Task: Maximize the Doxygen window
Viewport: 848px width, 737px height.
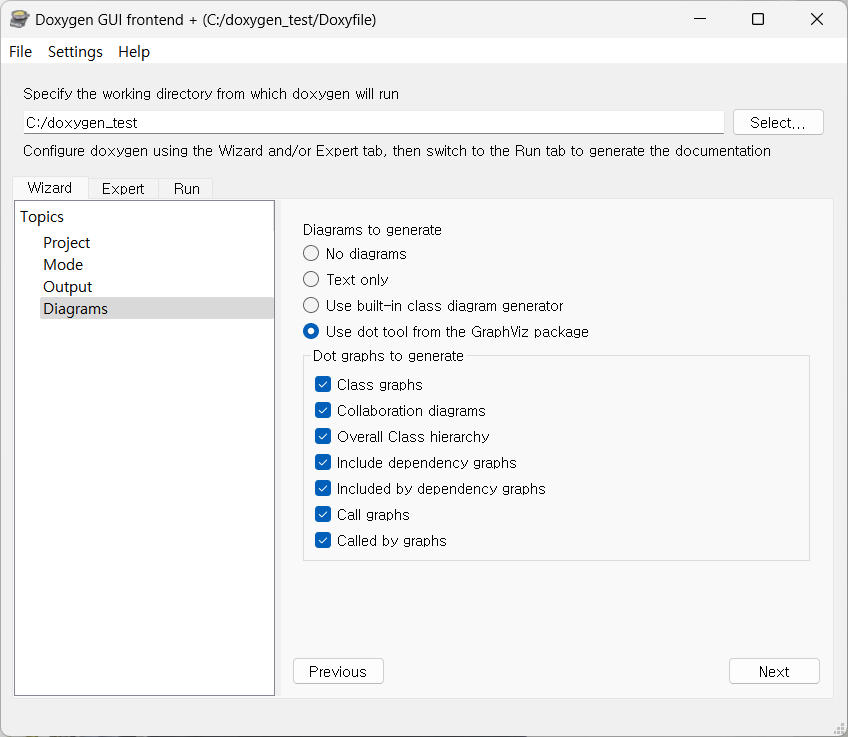Action: 758,19
